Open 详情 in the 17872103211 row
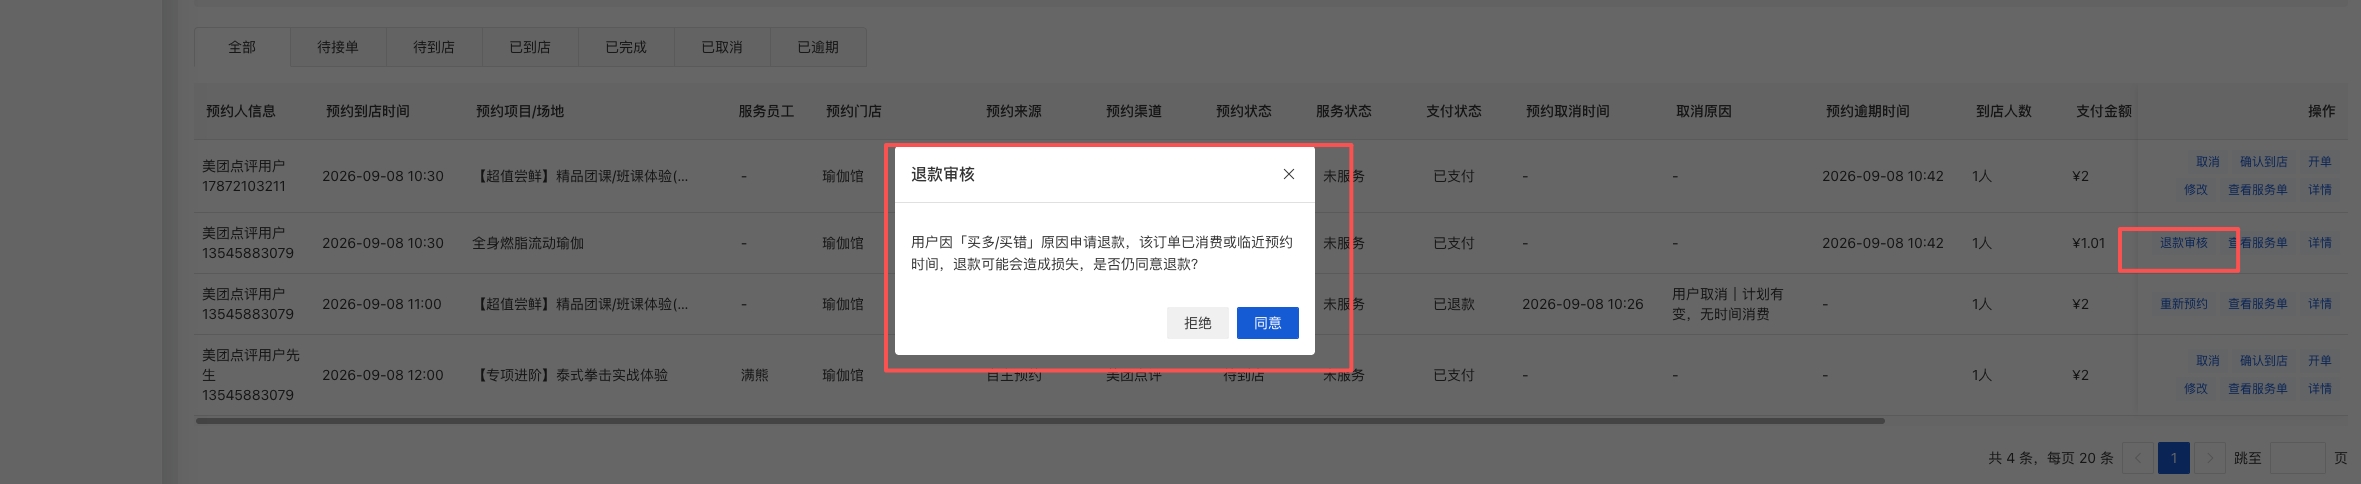 tap(2320, 190)
